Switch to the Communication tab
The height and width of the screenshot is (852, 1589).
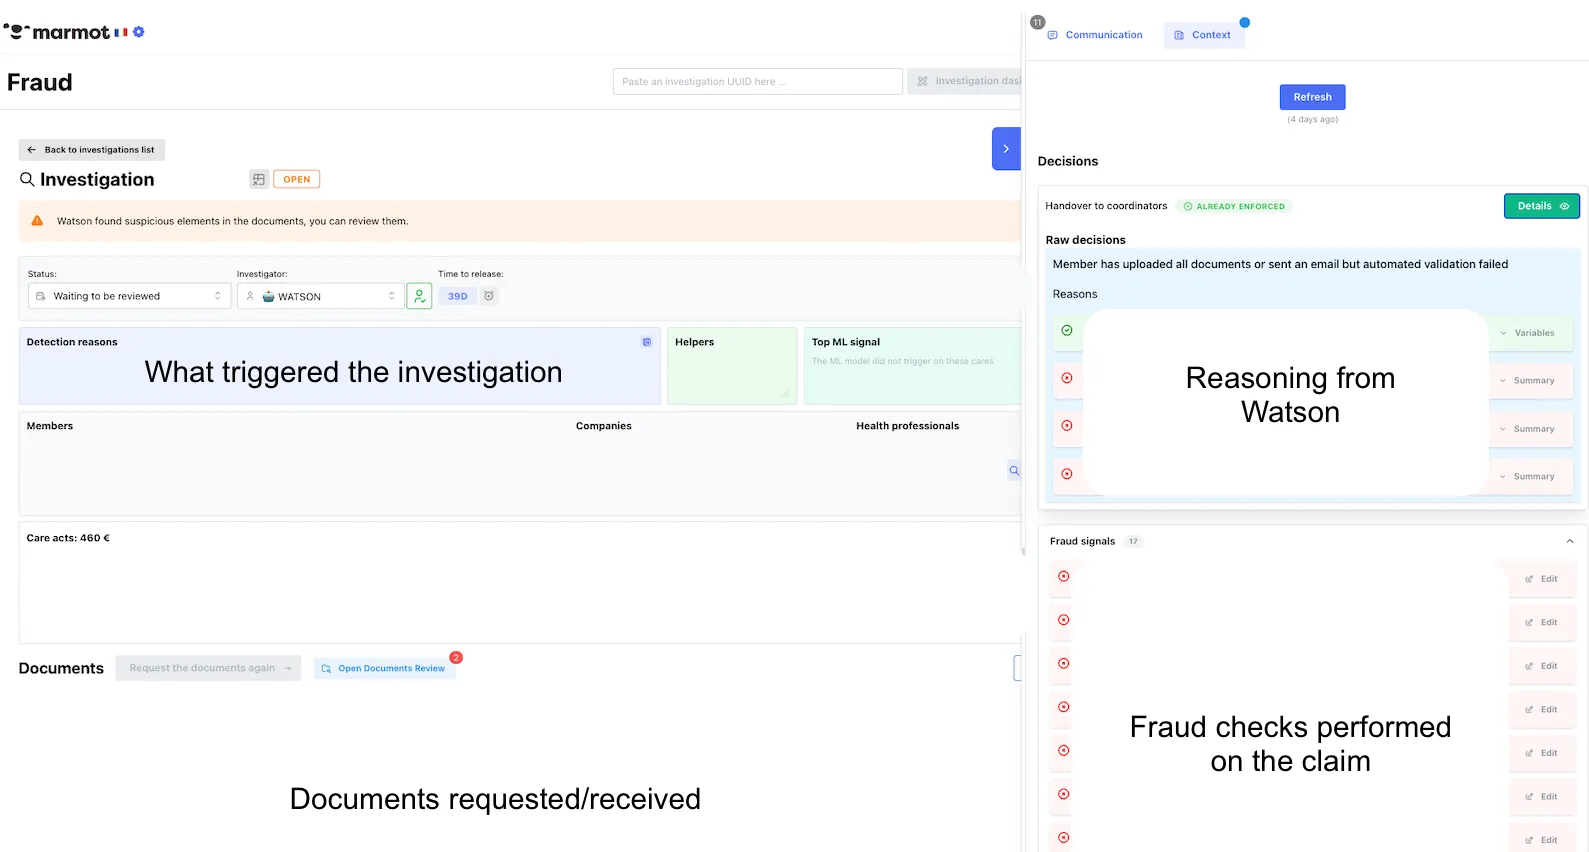point(1095,35)
